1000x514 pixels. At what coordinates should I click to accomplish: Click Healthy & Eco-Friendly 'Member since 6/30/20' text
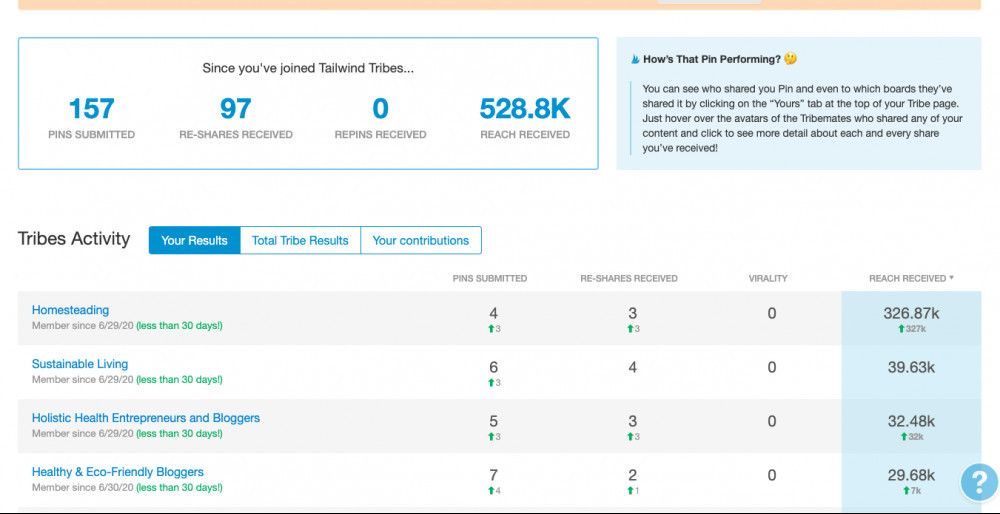(x=83, y=488)
